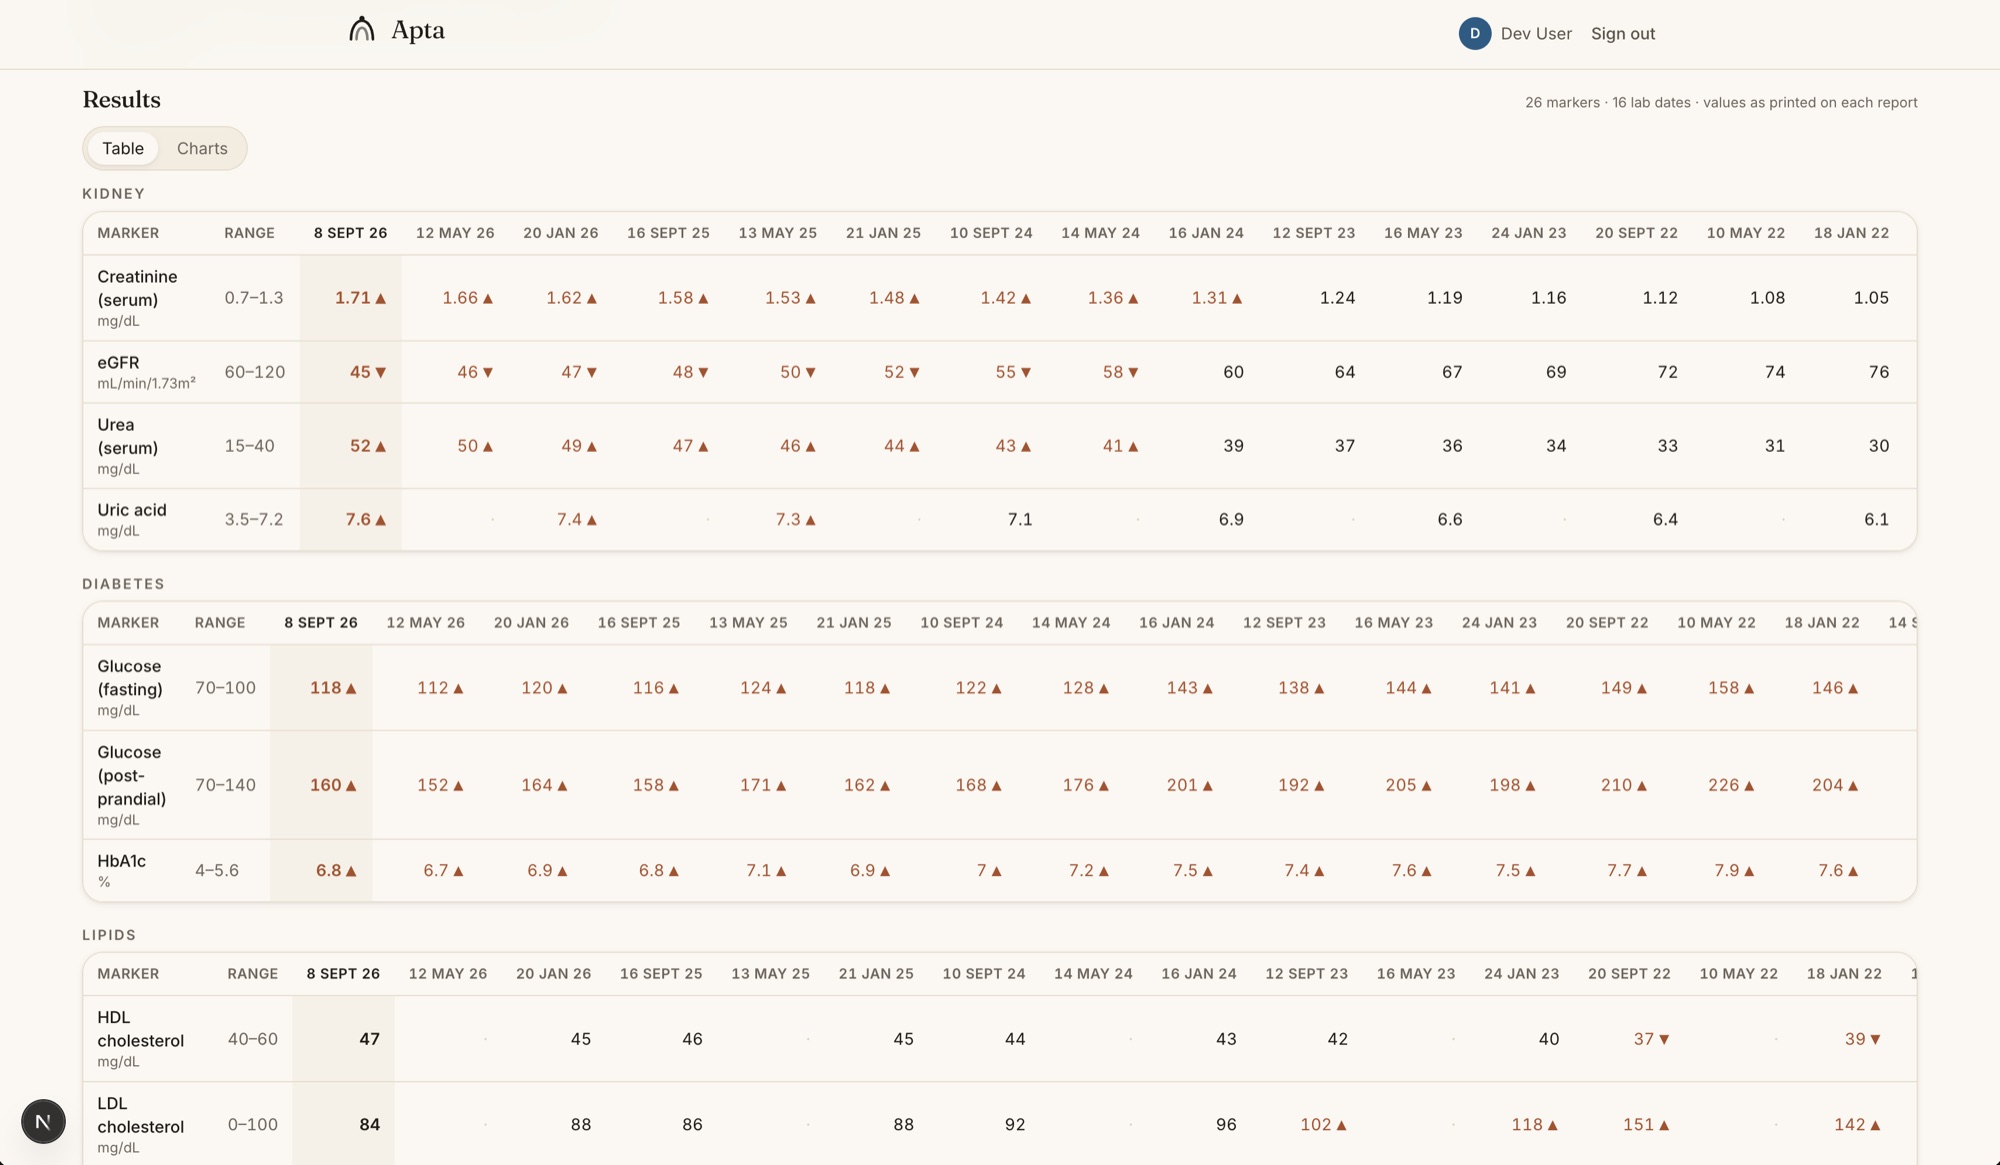2000x1165 pixels.
Task: Click Urea value 52 for 8 Sept 26
Action: coord(368,446)
